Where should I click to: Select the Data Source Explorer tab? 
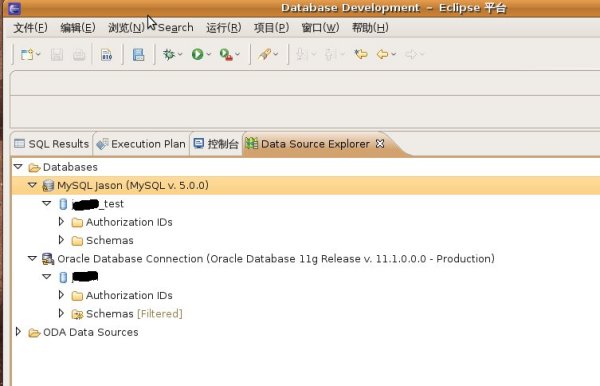coord(315,144)
